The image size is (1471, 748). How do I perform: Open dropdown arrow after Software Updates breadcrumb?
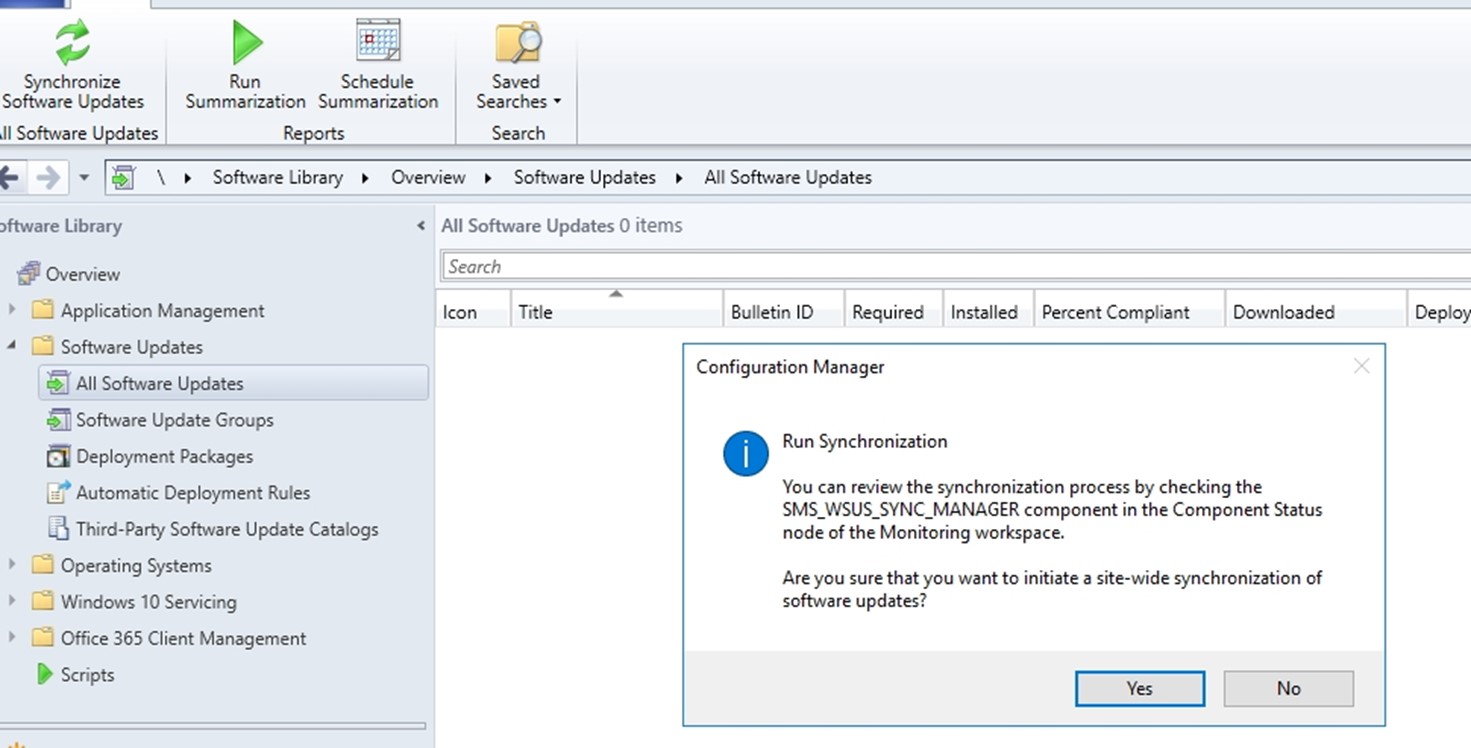679,178
